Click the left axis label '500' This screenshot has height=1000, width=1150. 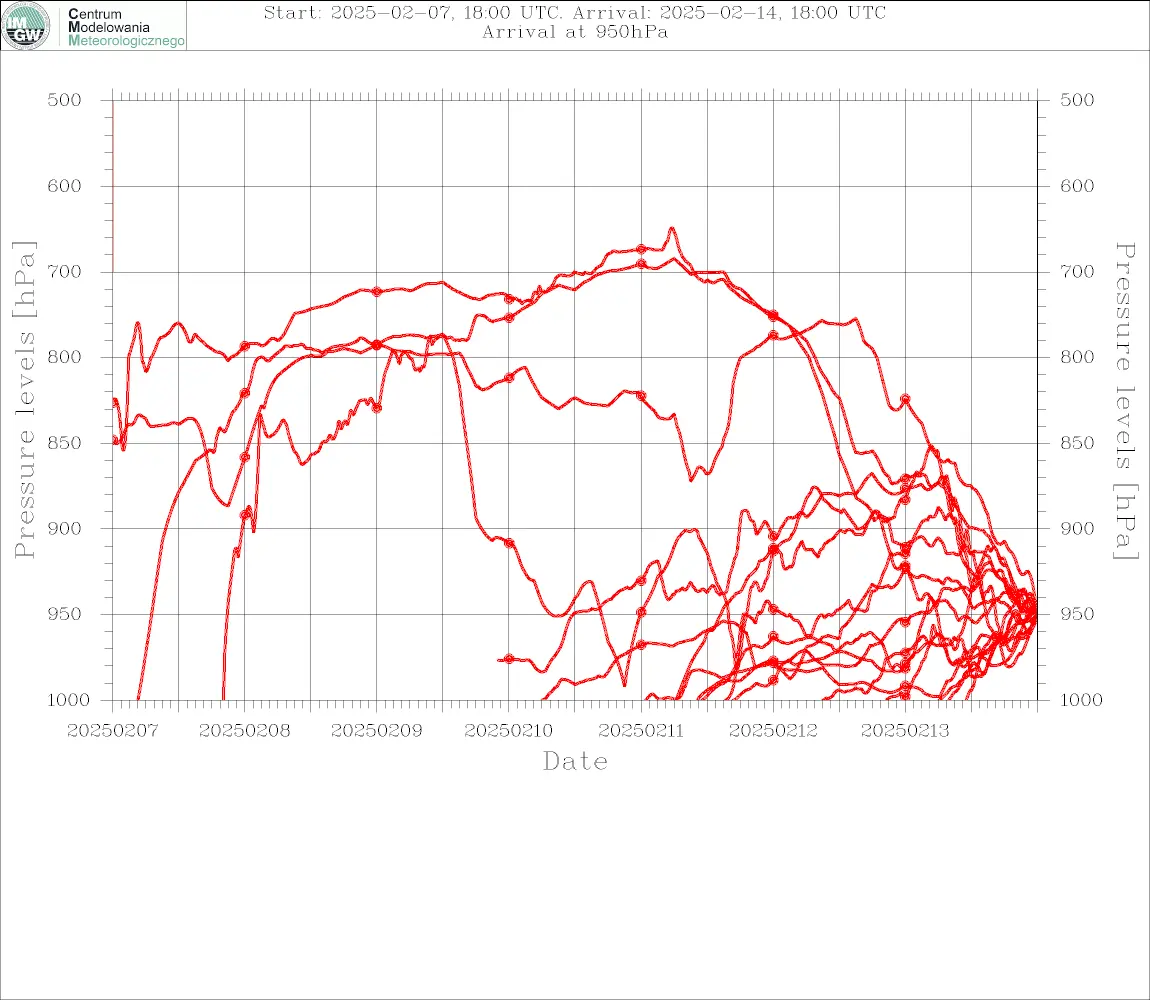tap(65, 100)
